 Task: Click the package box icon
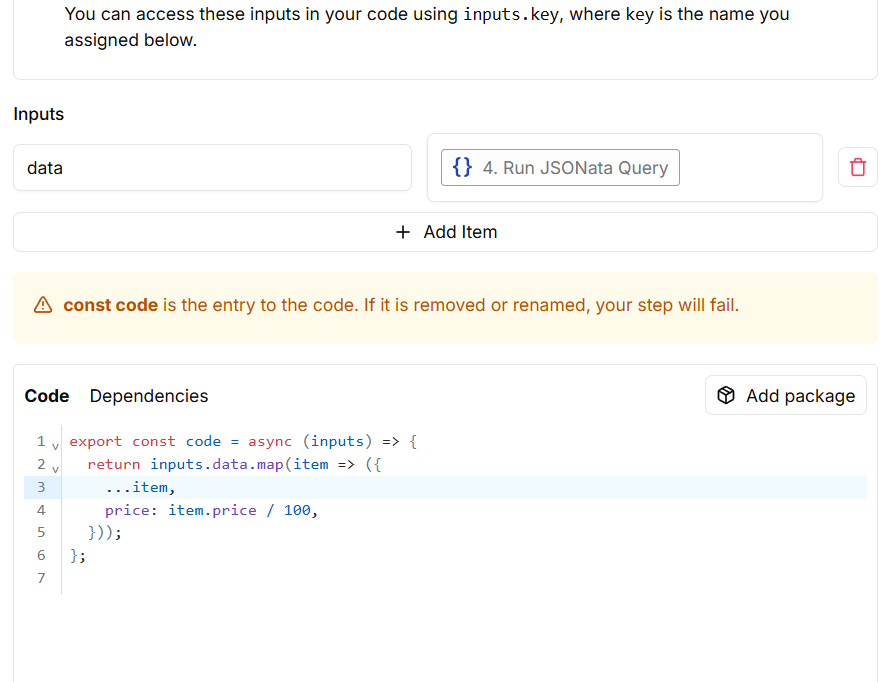[x=727, y=396]
